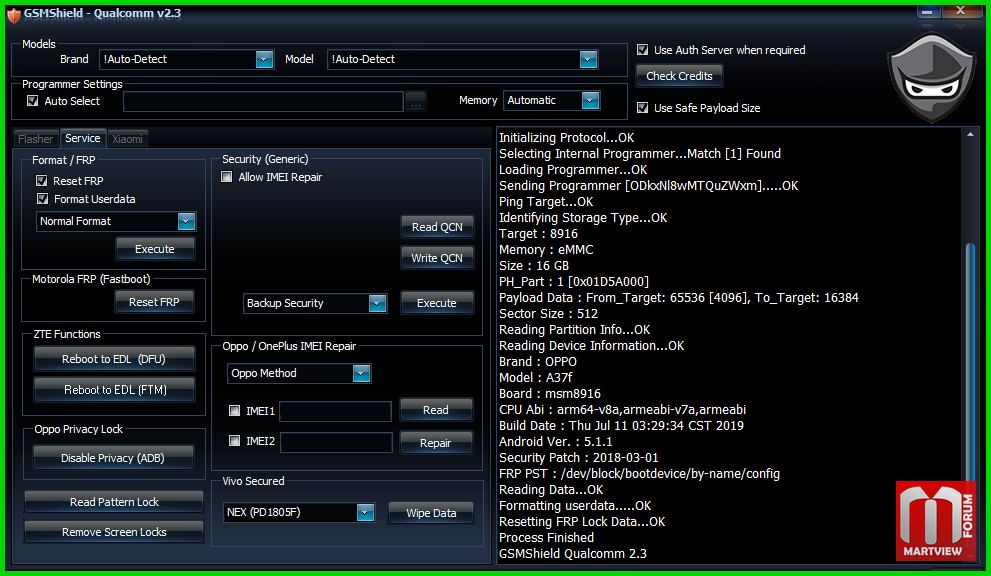Click the GSMShield app icon in title bar
This screenshot has height=576, width=991.
point(13,14)
